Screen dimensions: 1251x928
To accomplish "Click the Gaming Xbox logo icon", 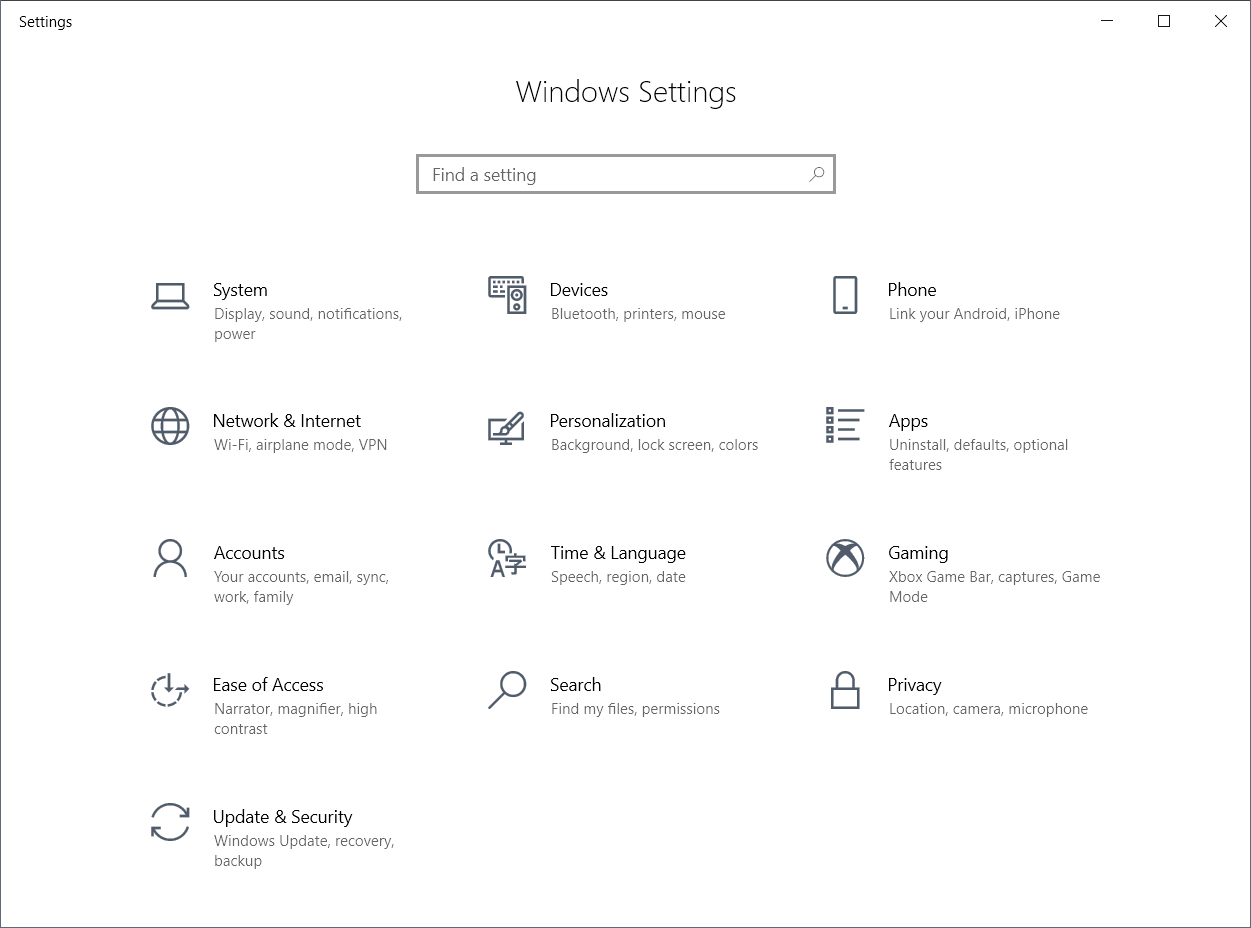I will pos(845,558).
